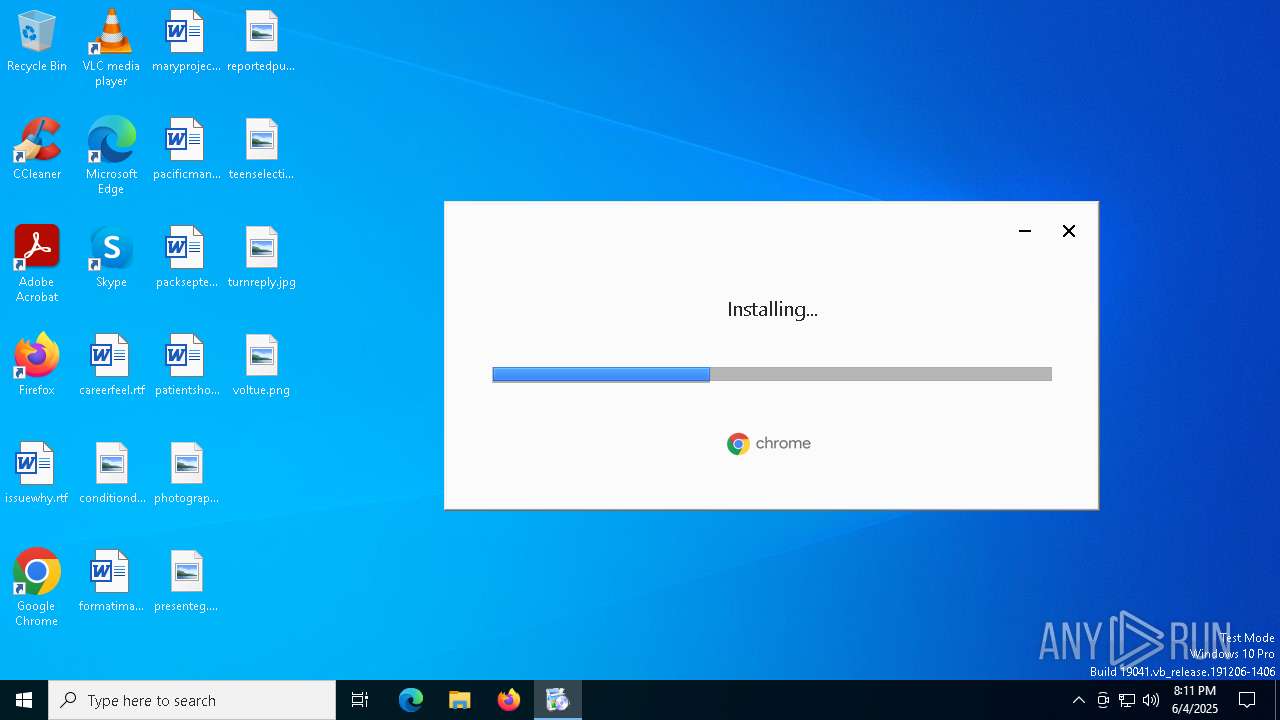Launch Microsoft Edge desktop shortcut
The height and width of the screenshot is (720, 1280).
(111, 156)
